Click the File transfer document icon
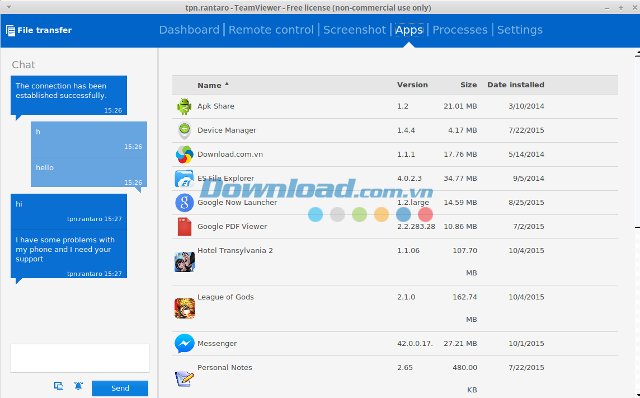 (10, 30)
